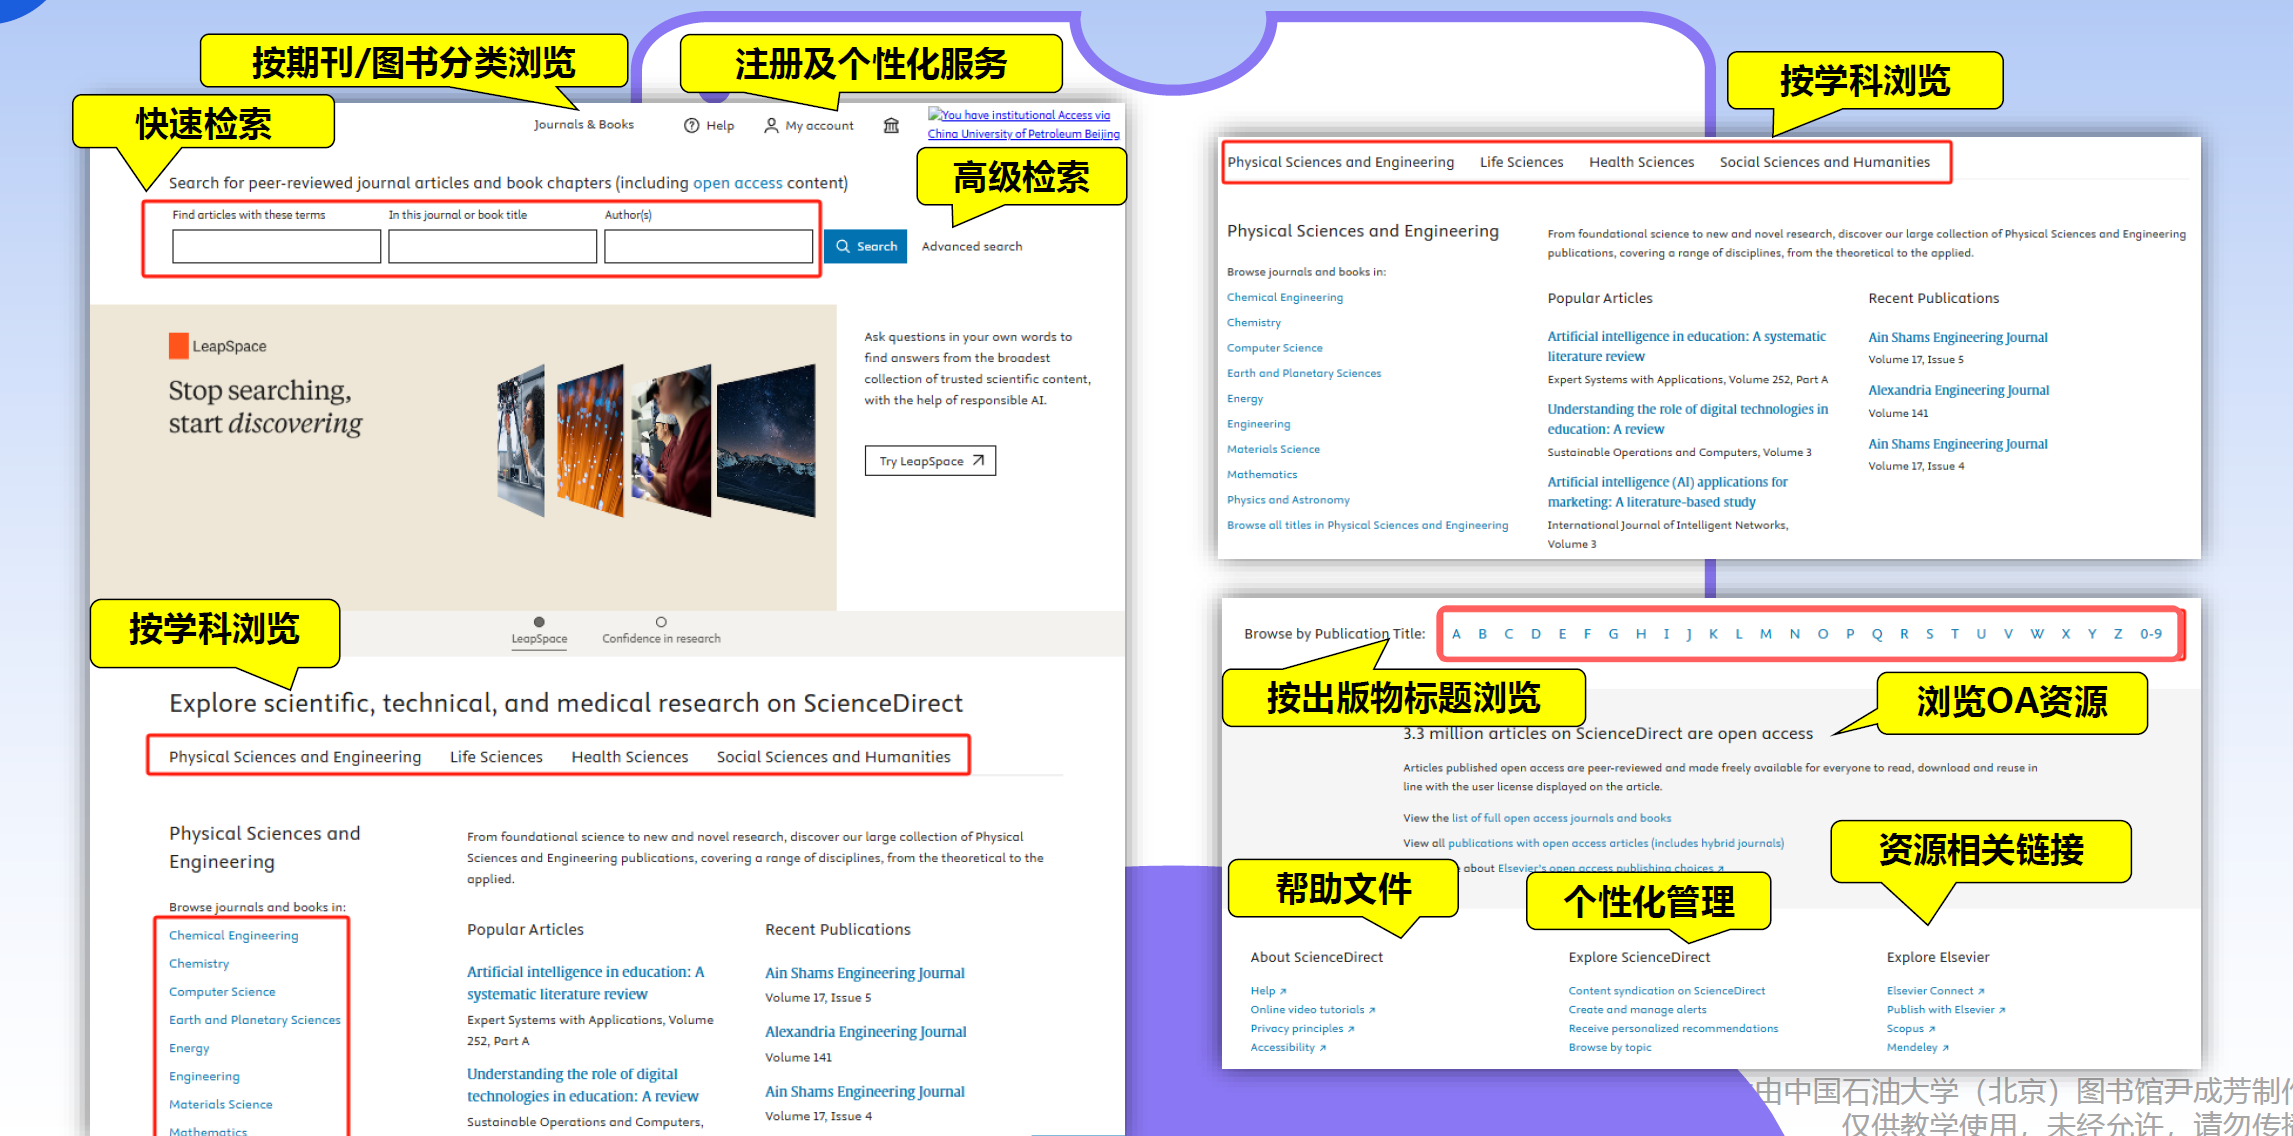This screenshot has height=1136, width=2293.
Task: Click the starry night sky banner image
Action: (x=766, y=441)
